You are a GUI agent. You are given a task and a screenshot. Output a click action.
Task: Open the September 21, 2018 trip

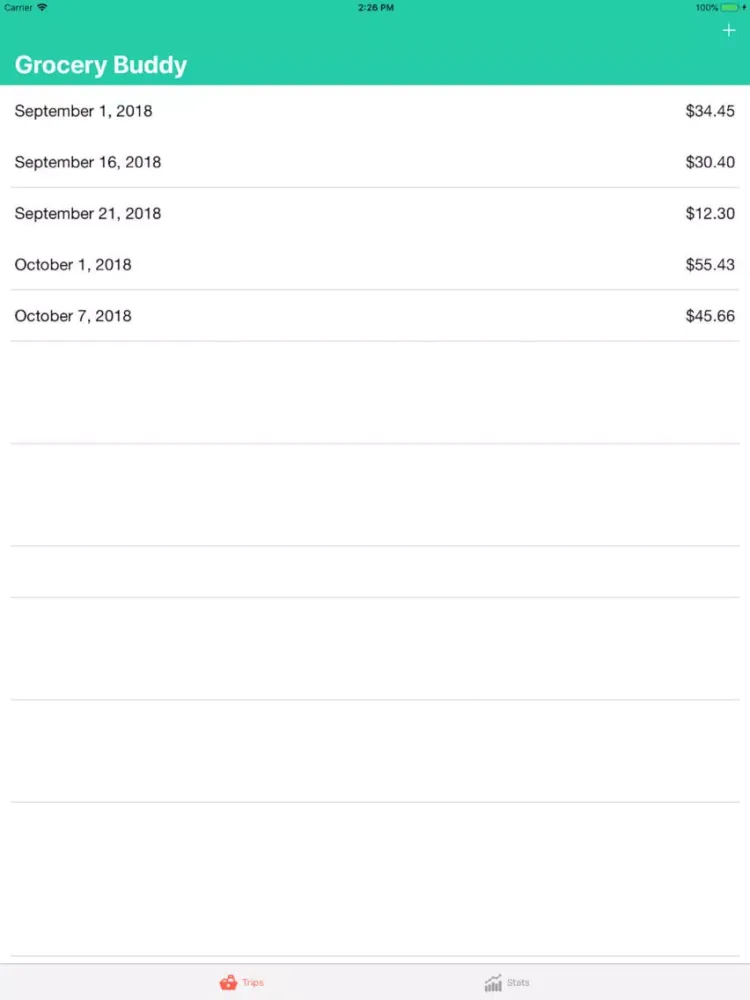[x=375, y=213]
